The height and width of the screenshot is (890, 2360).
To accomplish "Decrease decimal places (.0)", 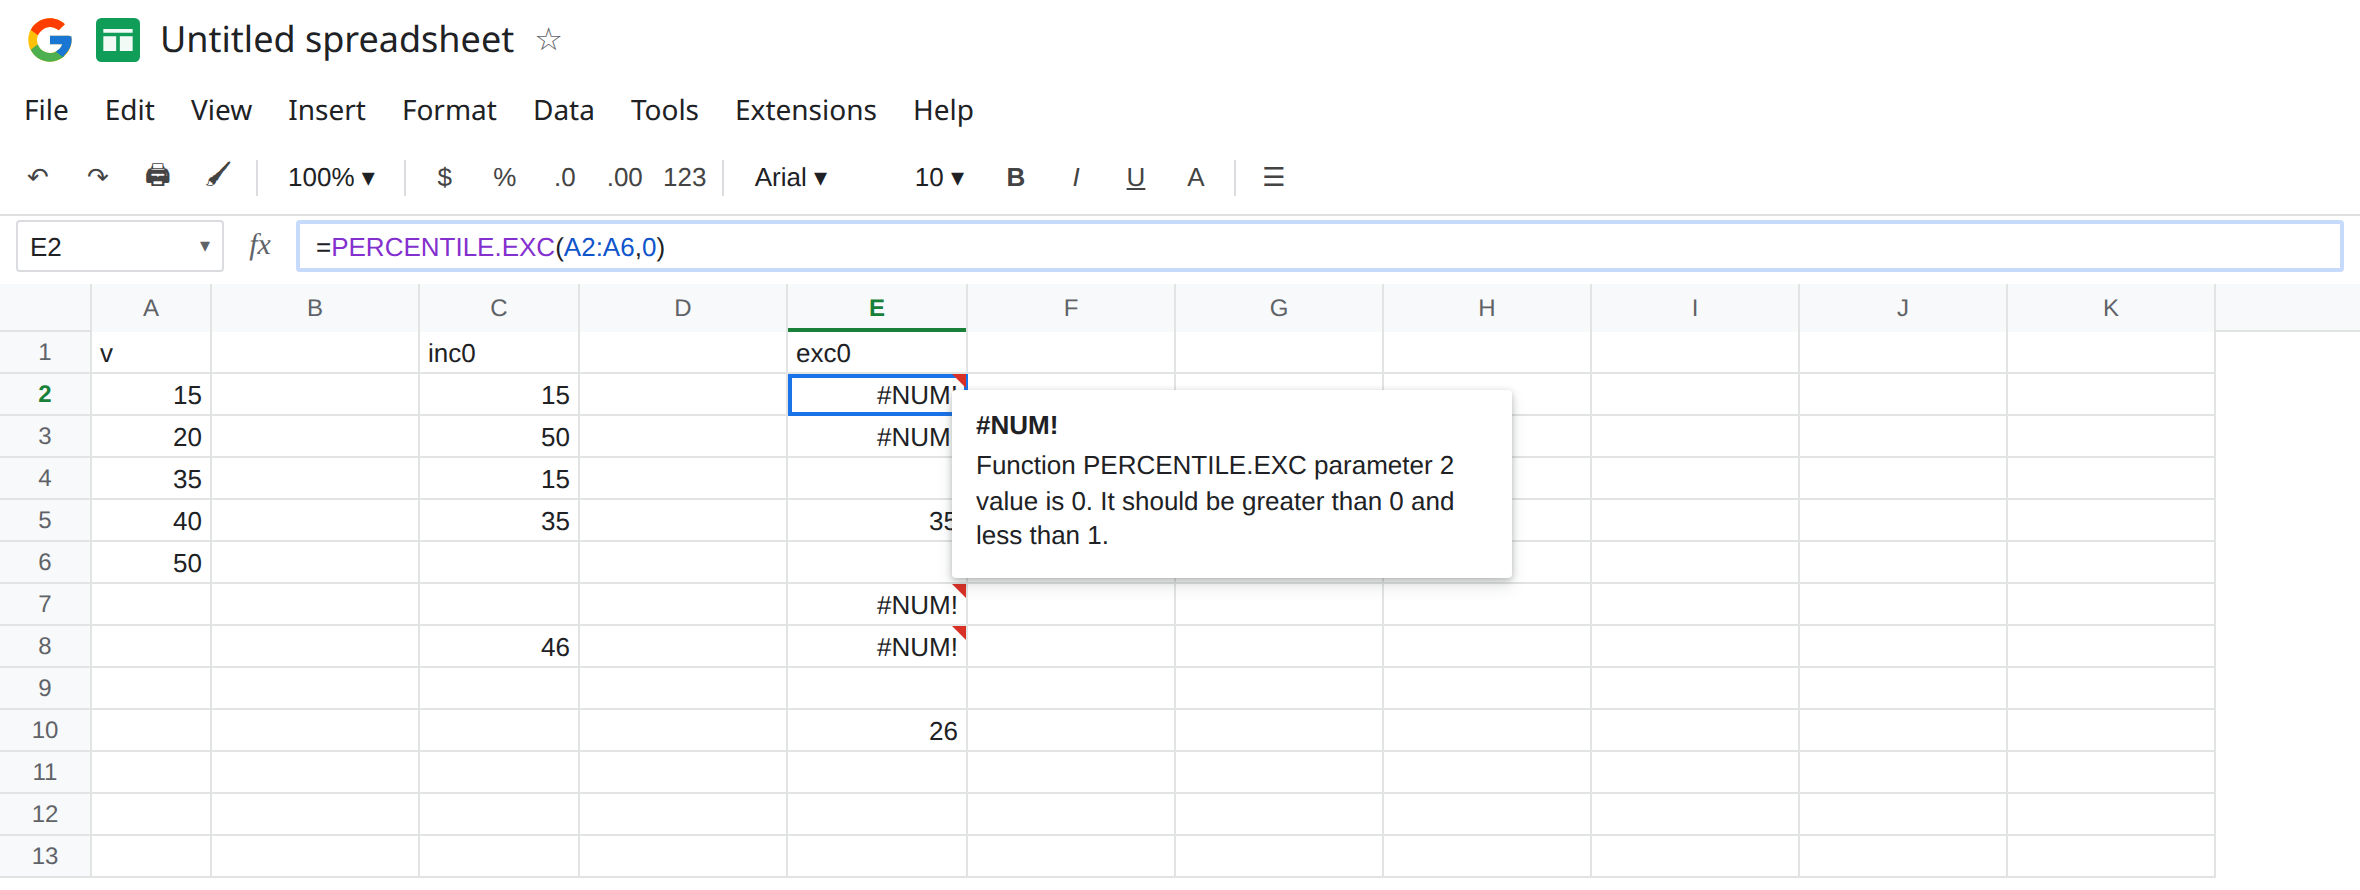I will [x=565, y=177].
